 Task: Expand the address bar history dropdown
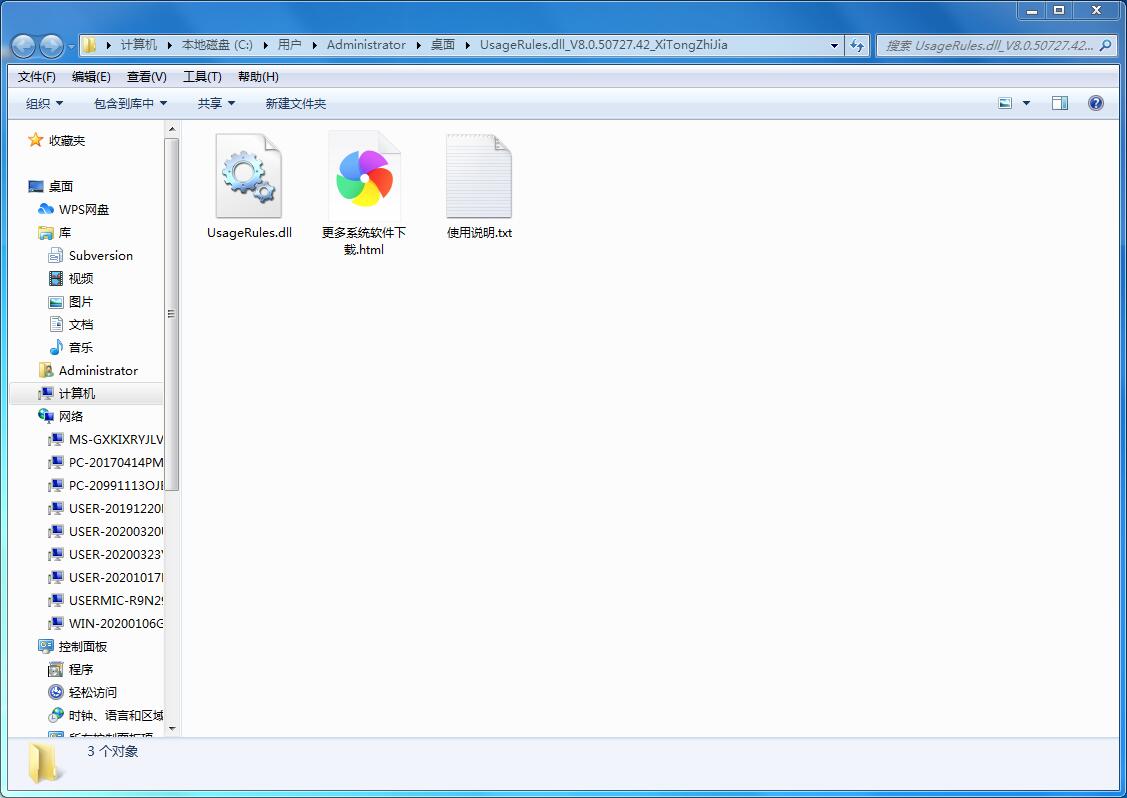(834, 45)
